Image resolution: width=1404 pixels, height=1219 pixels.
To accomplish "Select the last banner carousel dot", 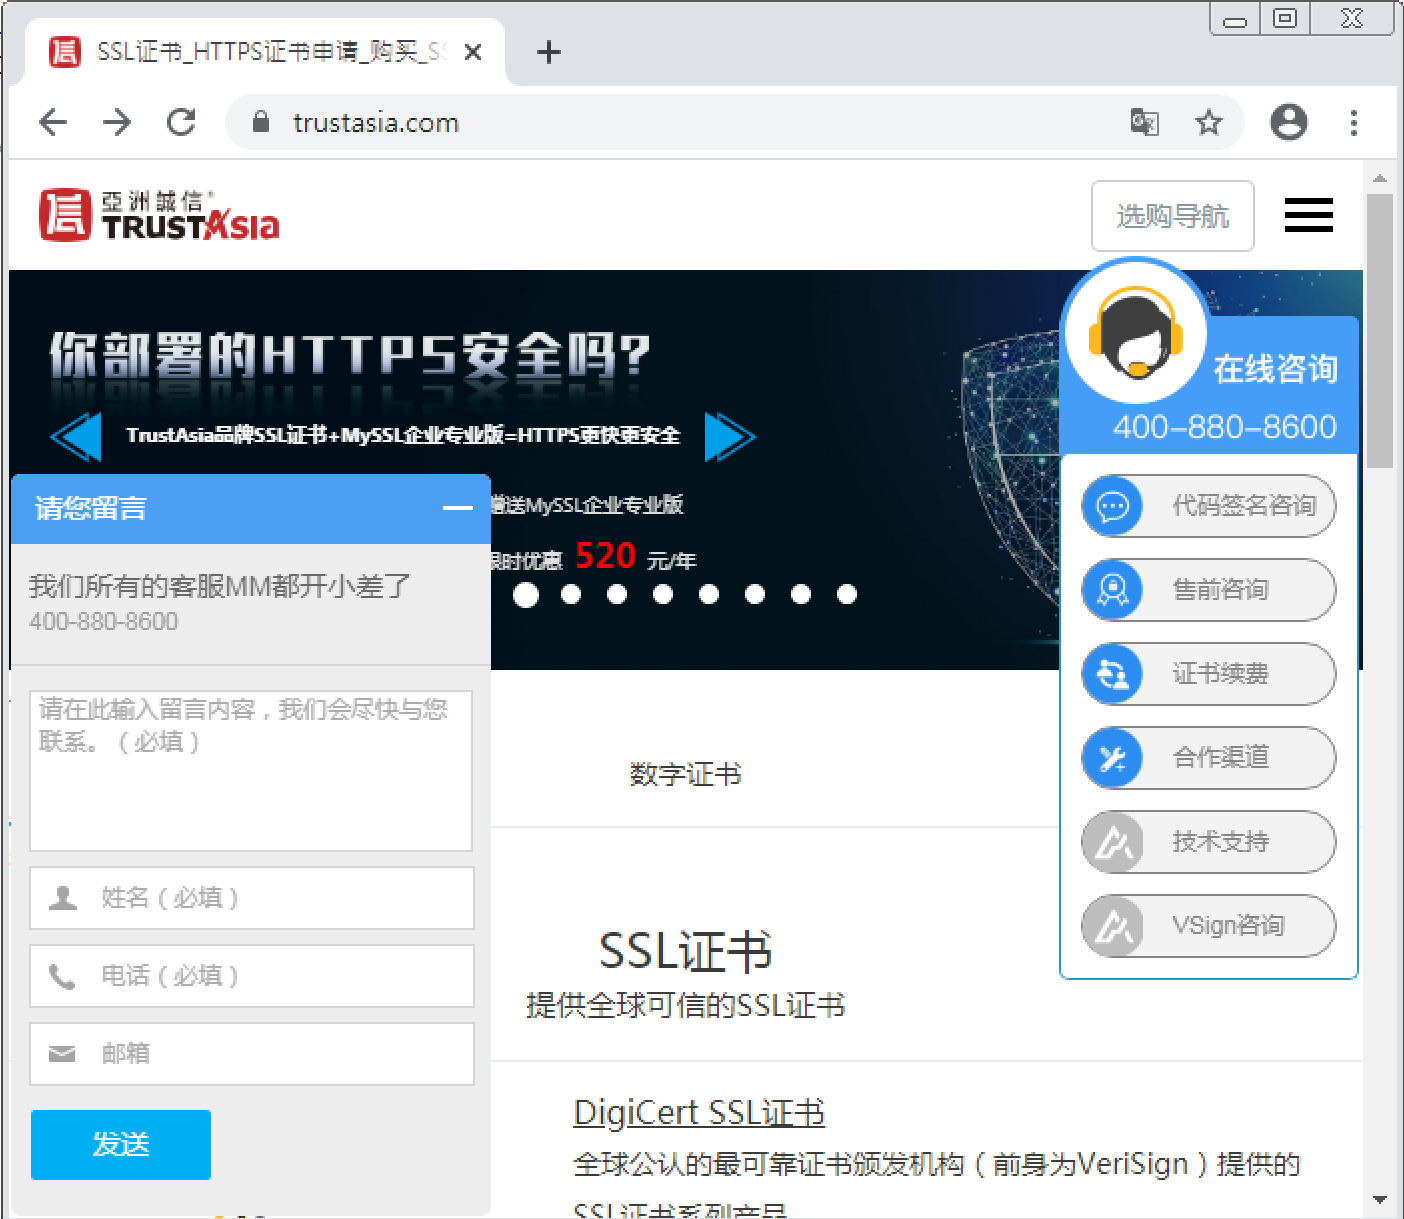I will click(847, 595).
